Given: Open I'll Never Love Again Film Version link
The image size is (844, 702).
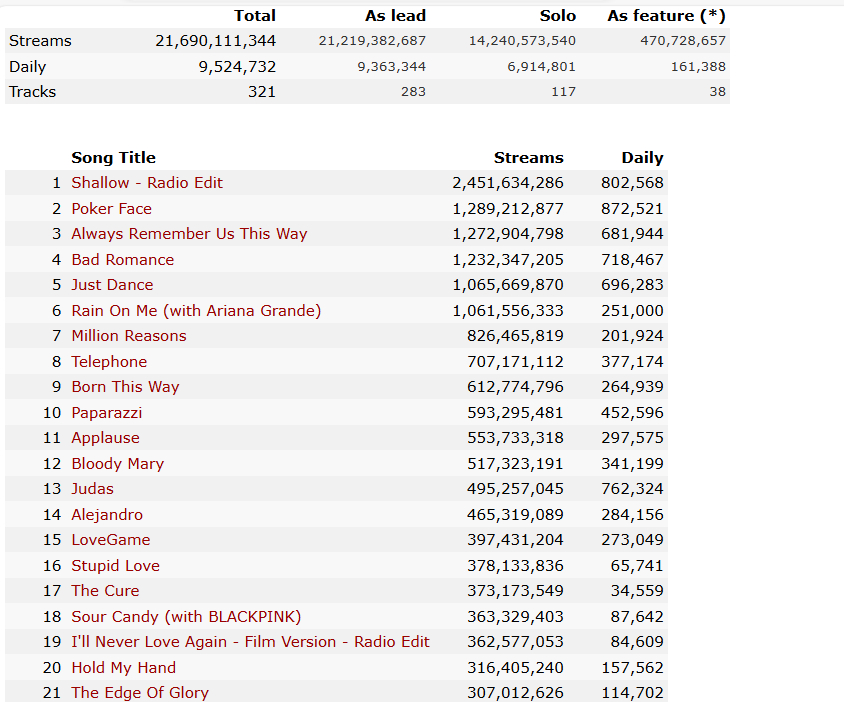Looking at the screenshot, I should tap(251, 642).
